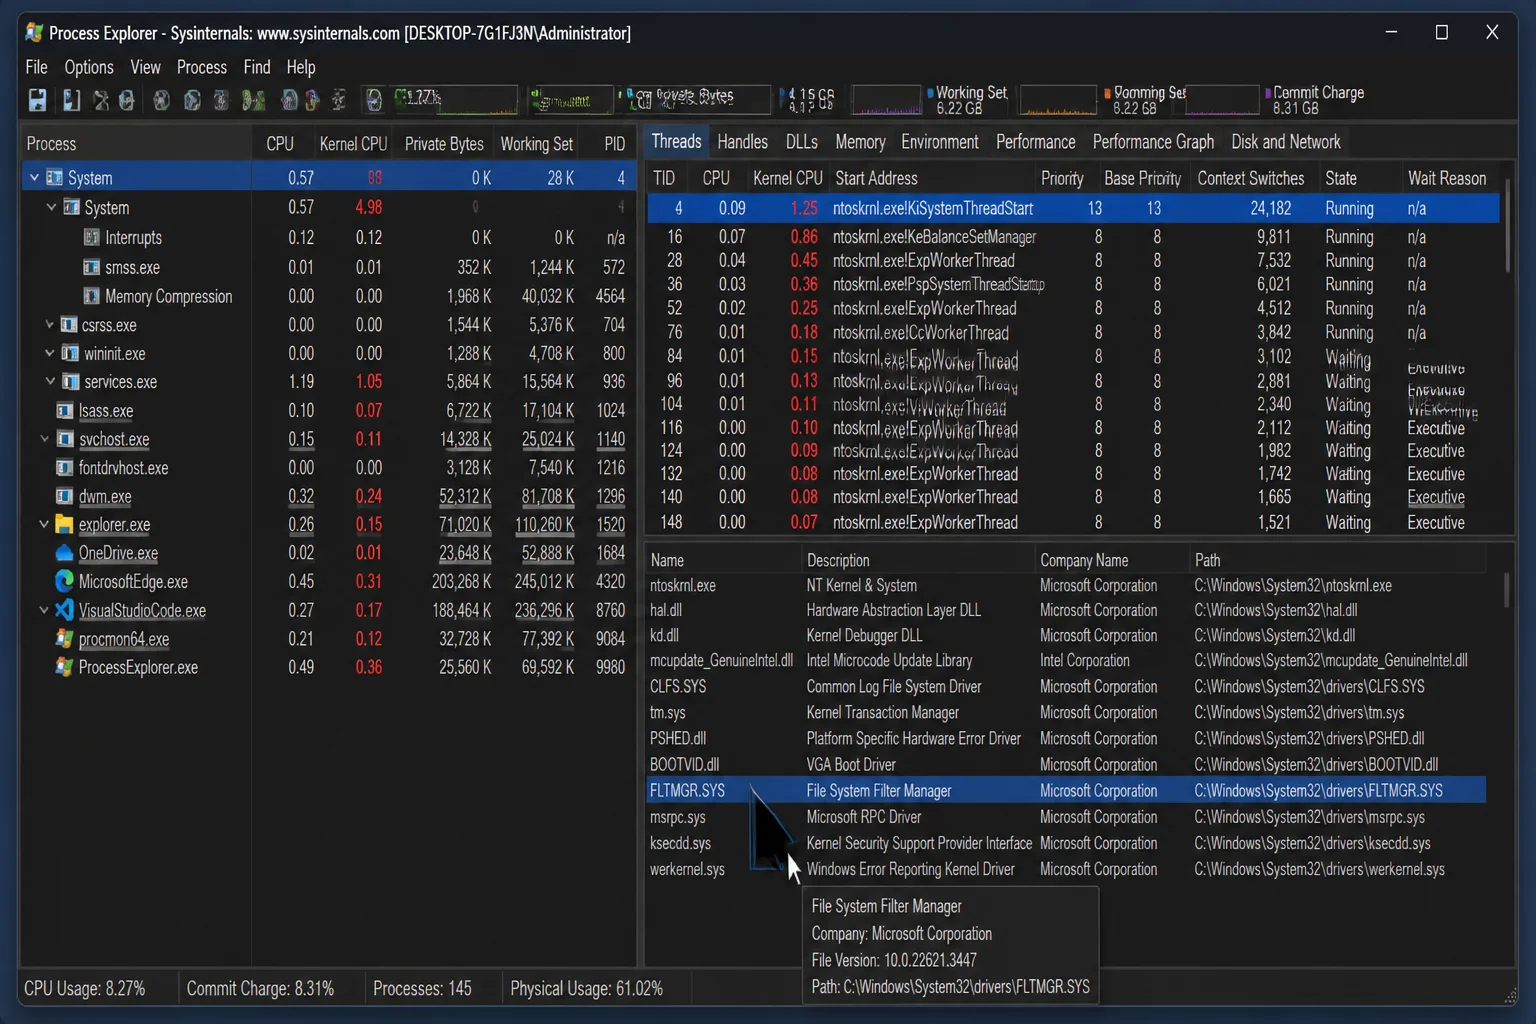Click the Memory Compression process icon
Screen dimensions: 1536x1024
point(92,297)
